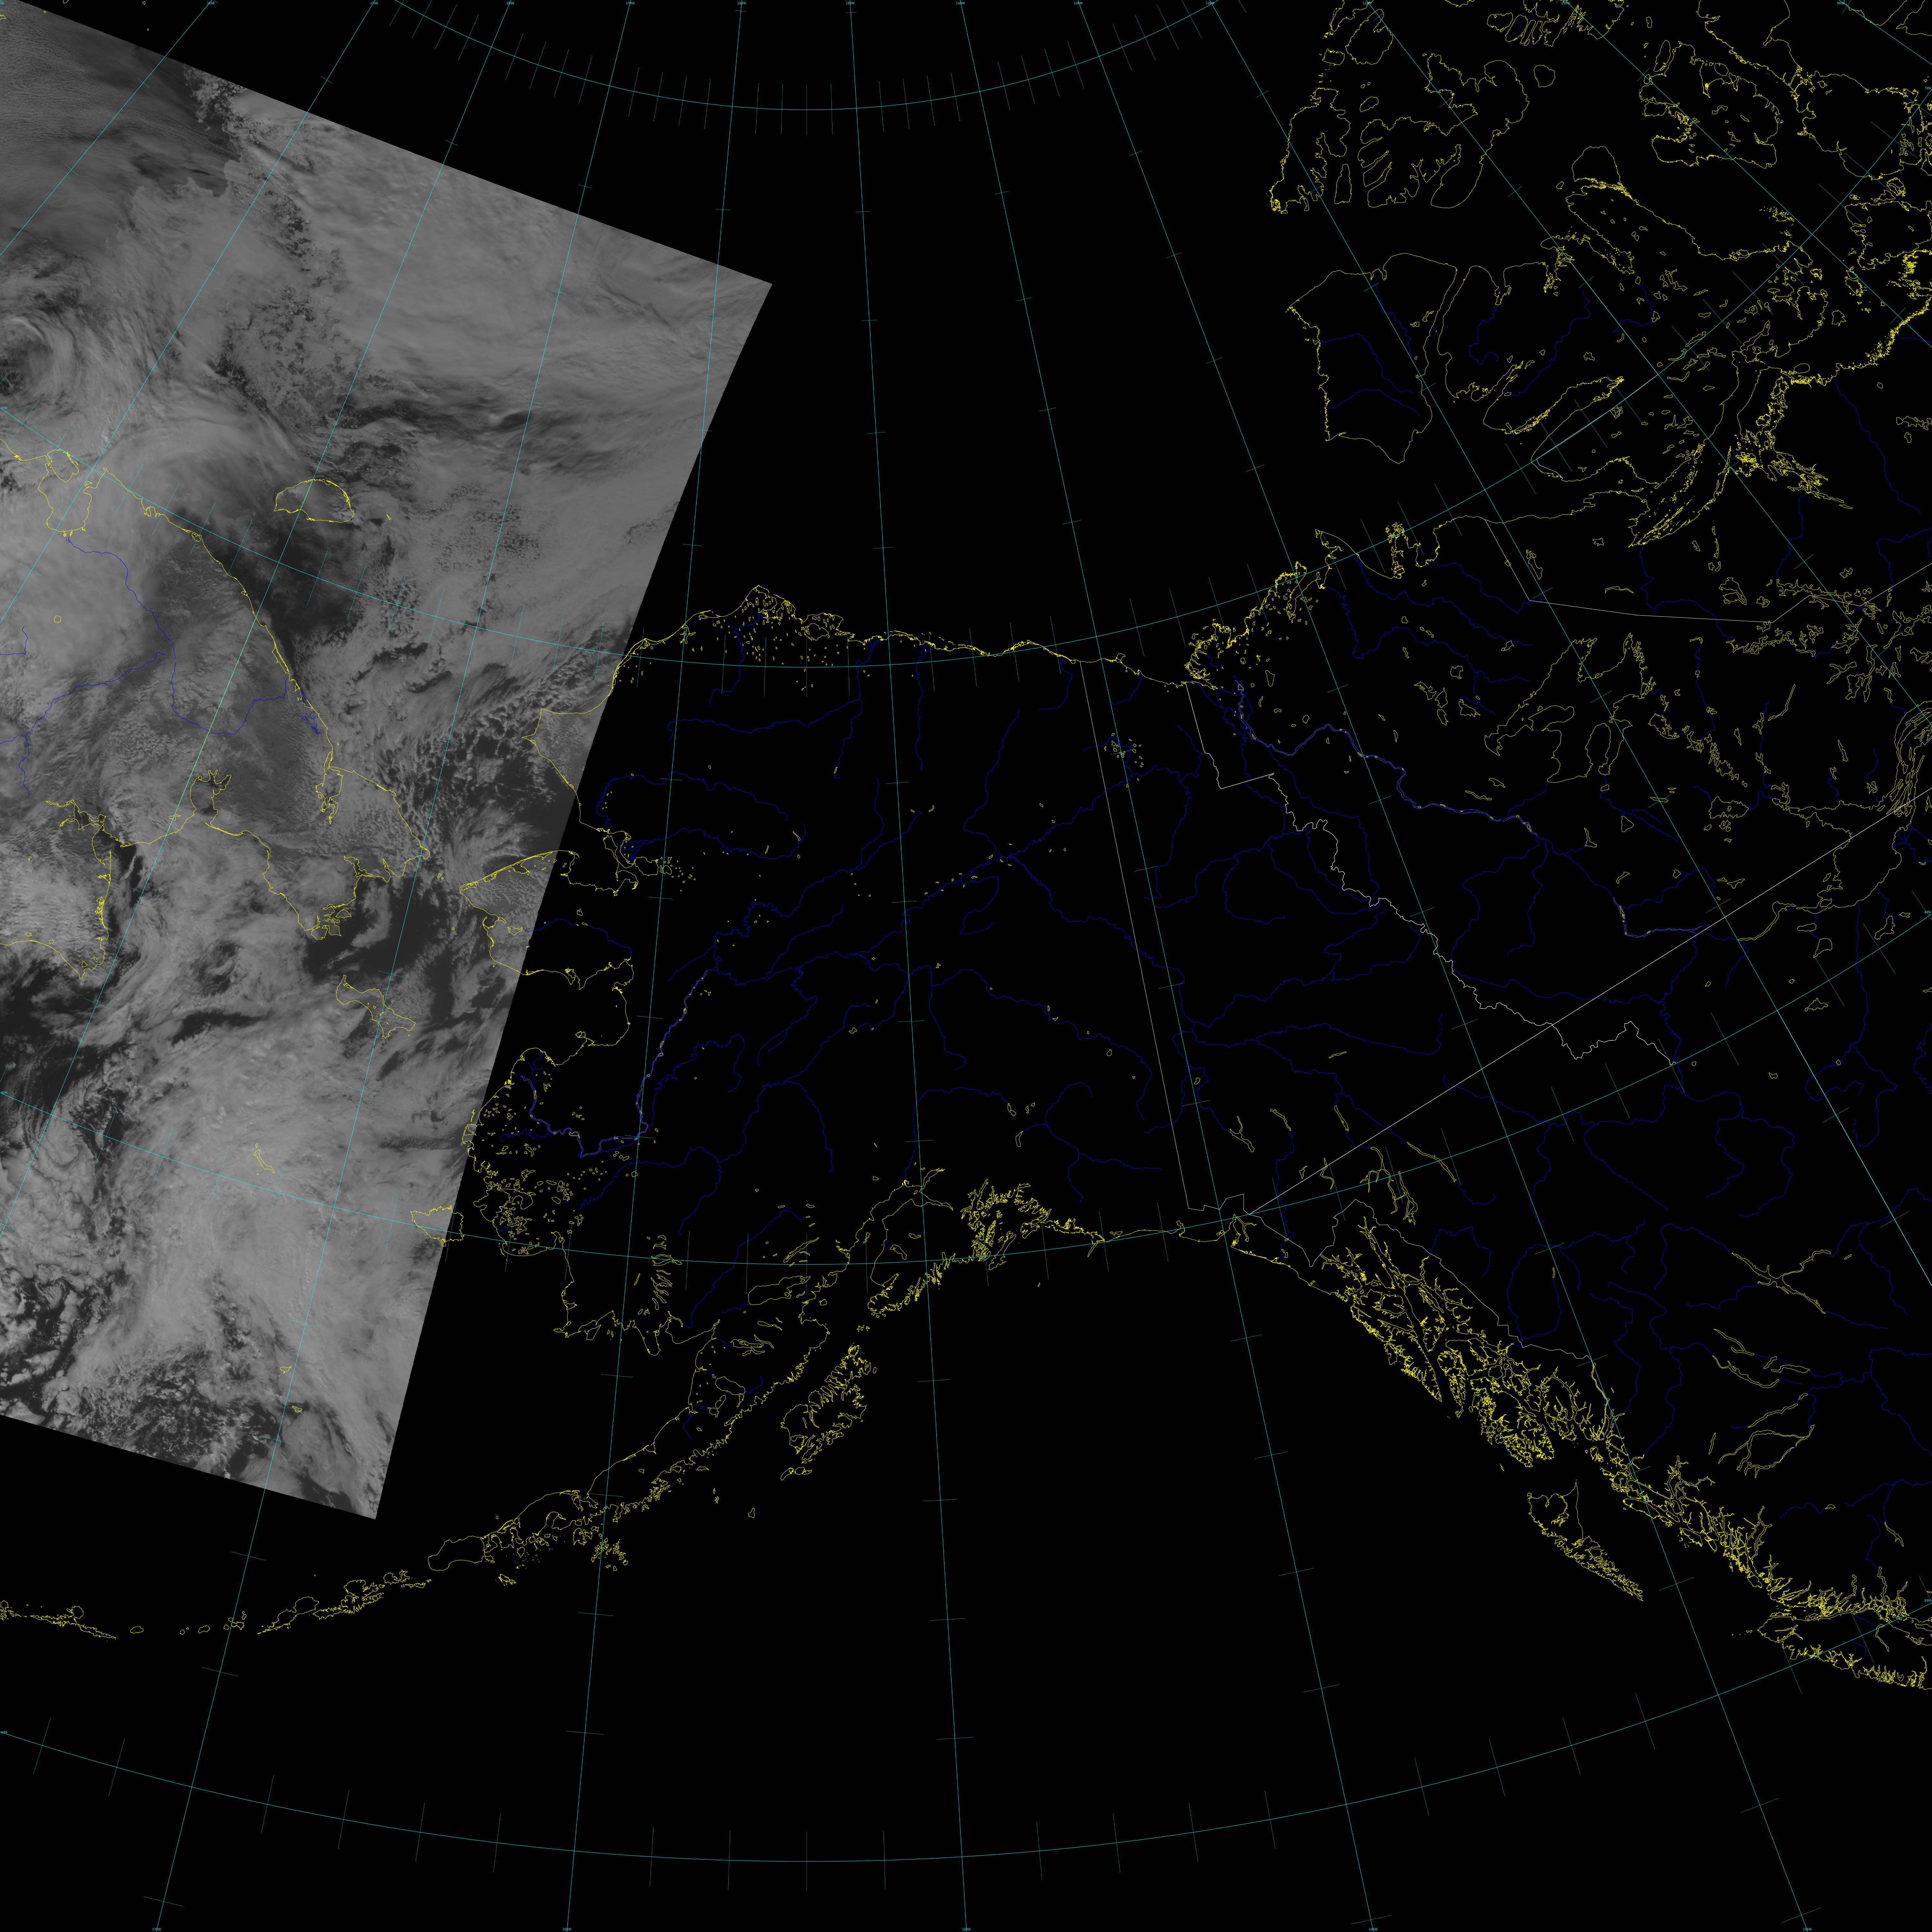Viewport: 1932px width, 1932px height.
Task: Click the Alaska-Yukon border line at Arctic coast
Action: pyautogui.click(x=1081, y=663)
